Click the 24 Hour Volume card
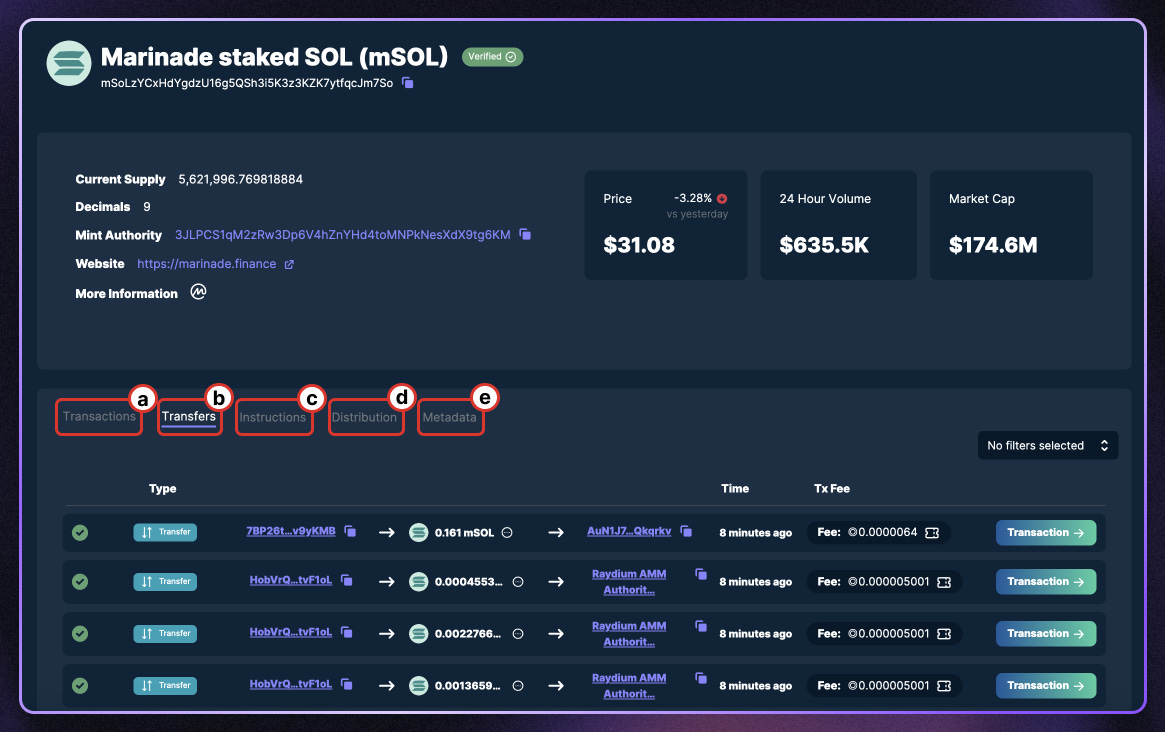 838,225
